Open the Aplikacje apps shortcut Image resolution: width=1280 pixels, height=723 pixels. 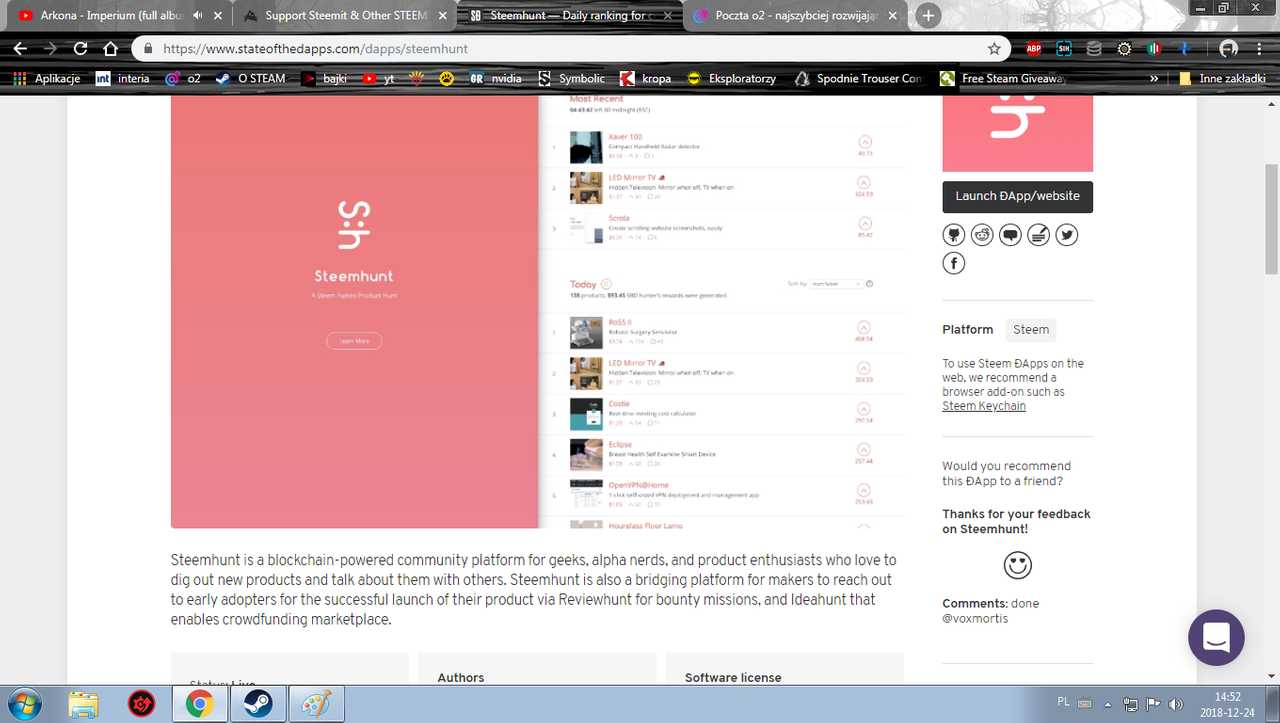46,78
